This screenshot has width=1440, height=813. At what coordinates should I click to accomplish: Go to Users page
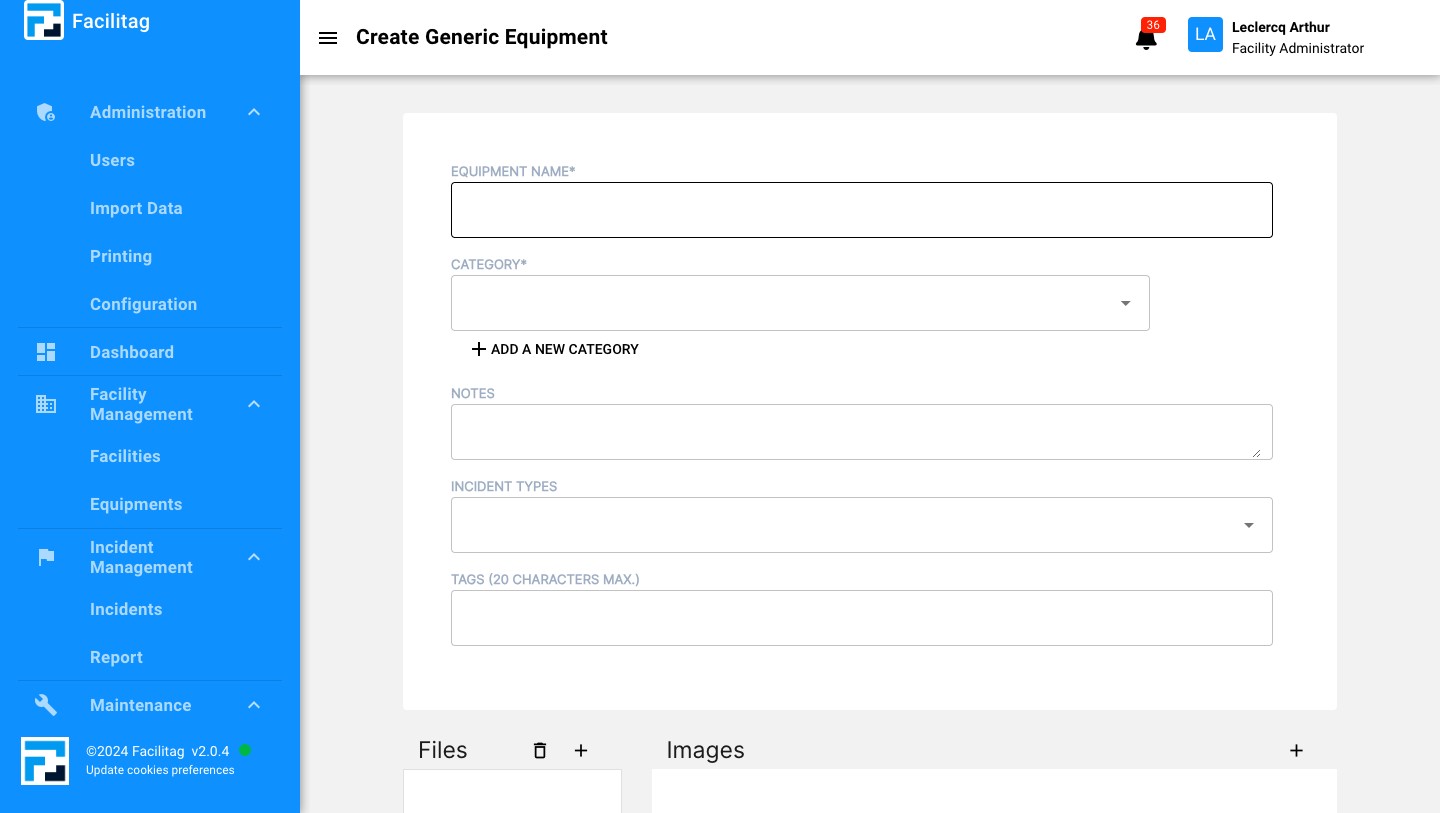click(112, 160)
